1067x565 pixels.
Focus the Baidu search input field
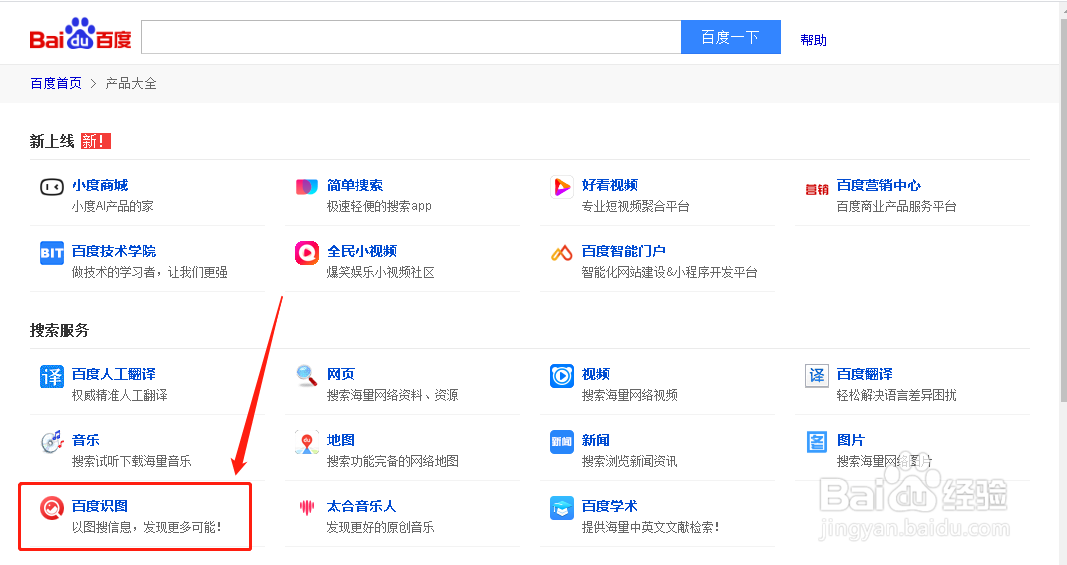coord(410,37)
